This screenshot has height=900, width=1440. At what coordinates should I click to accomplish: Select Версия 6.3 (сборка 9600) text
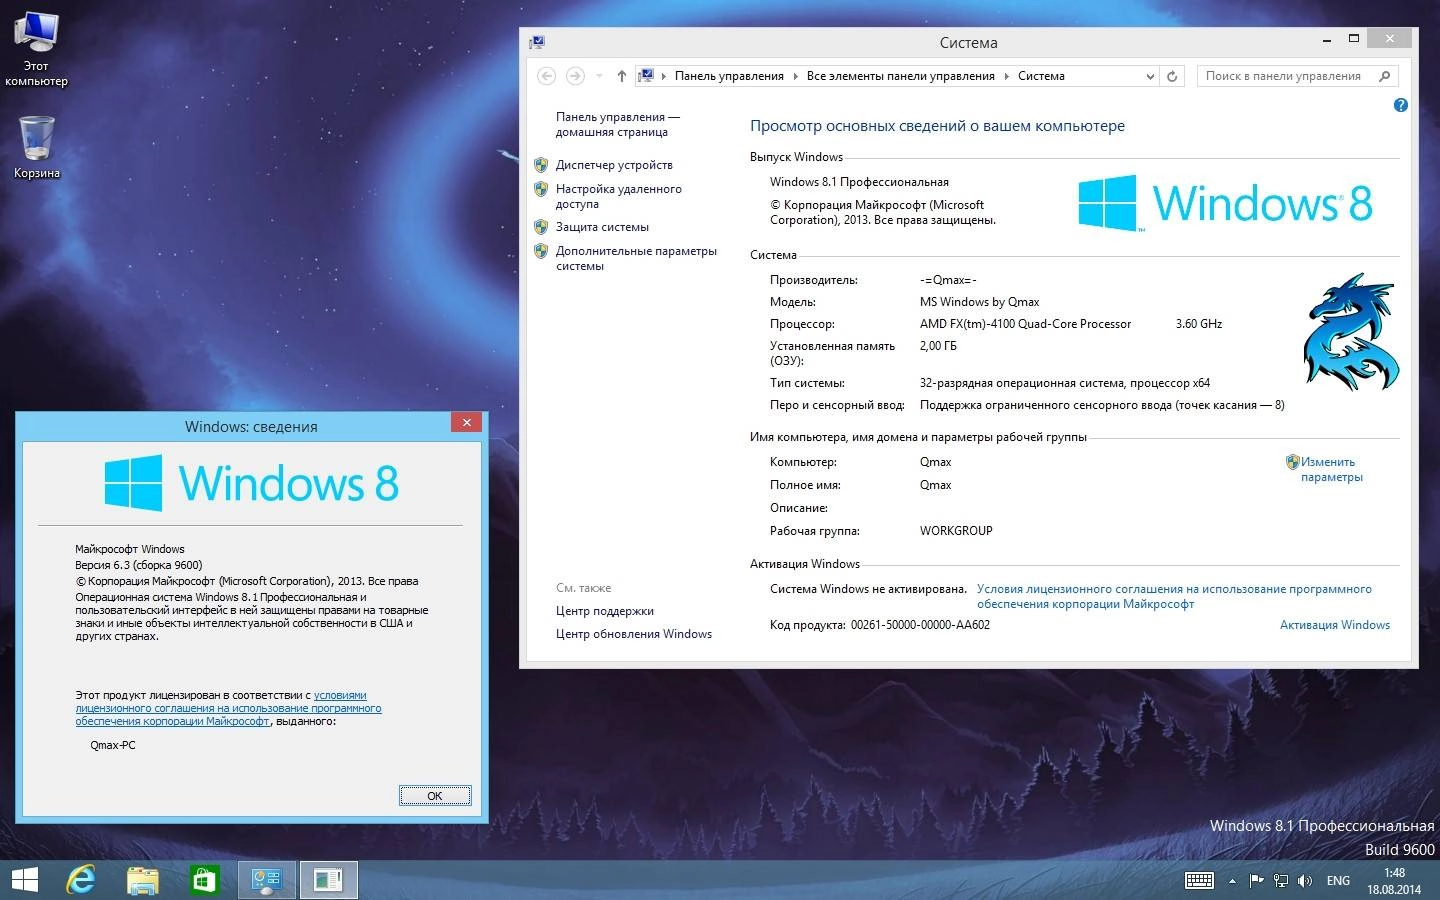138,565
